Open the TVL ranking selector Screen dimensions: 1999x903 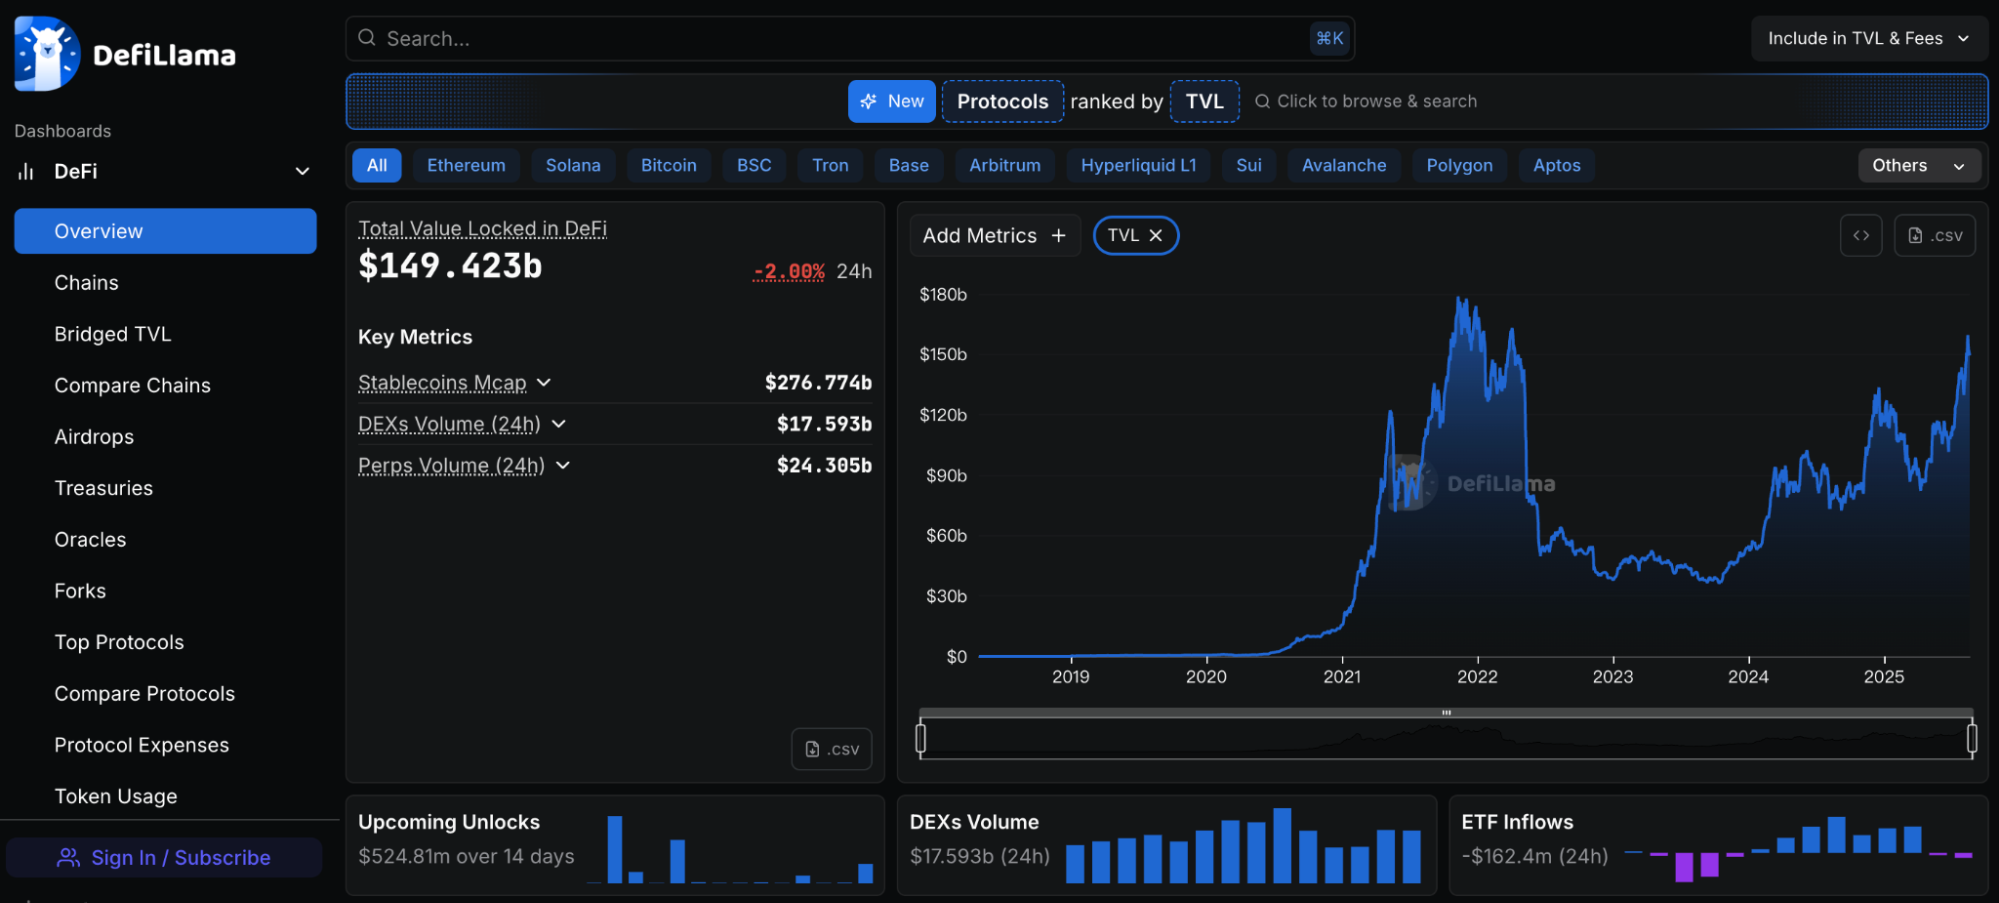(1204, 101)
